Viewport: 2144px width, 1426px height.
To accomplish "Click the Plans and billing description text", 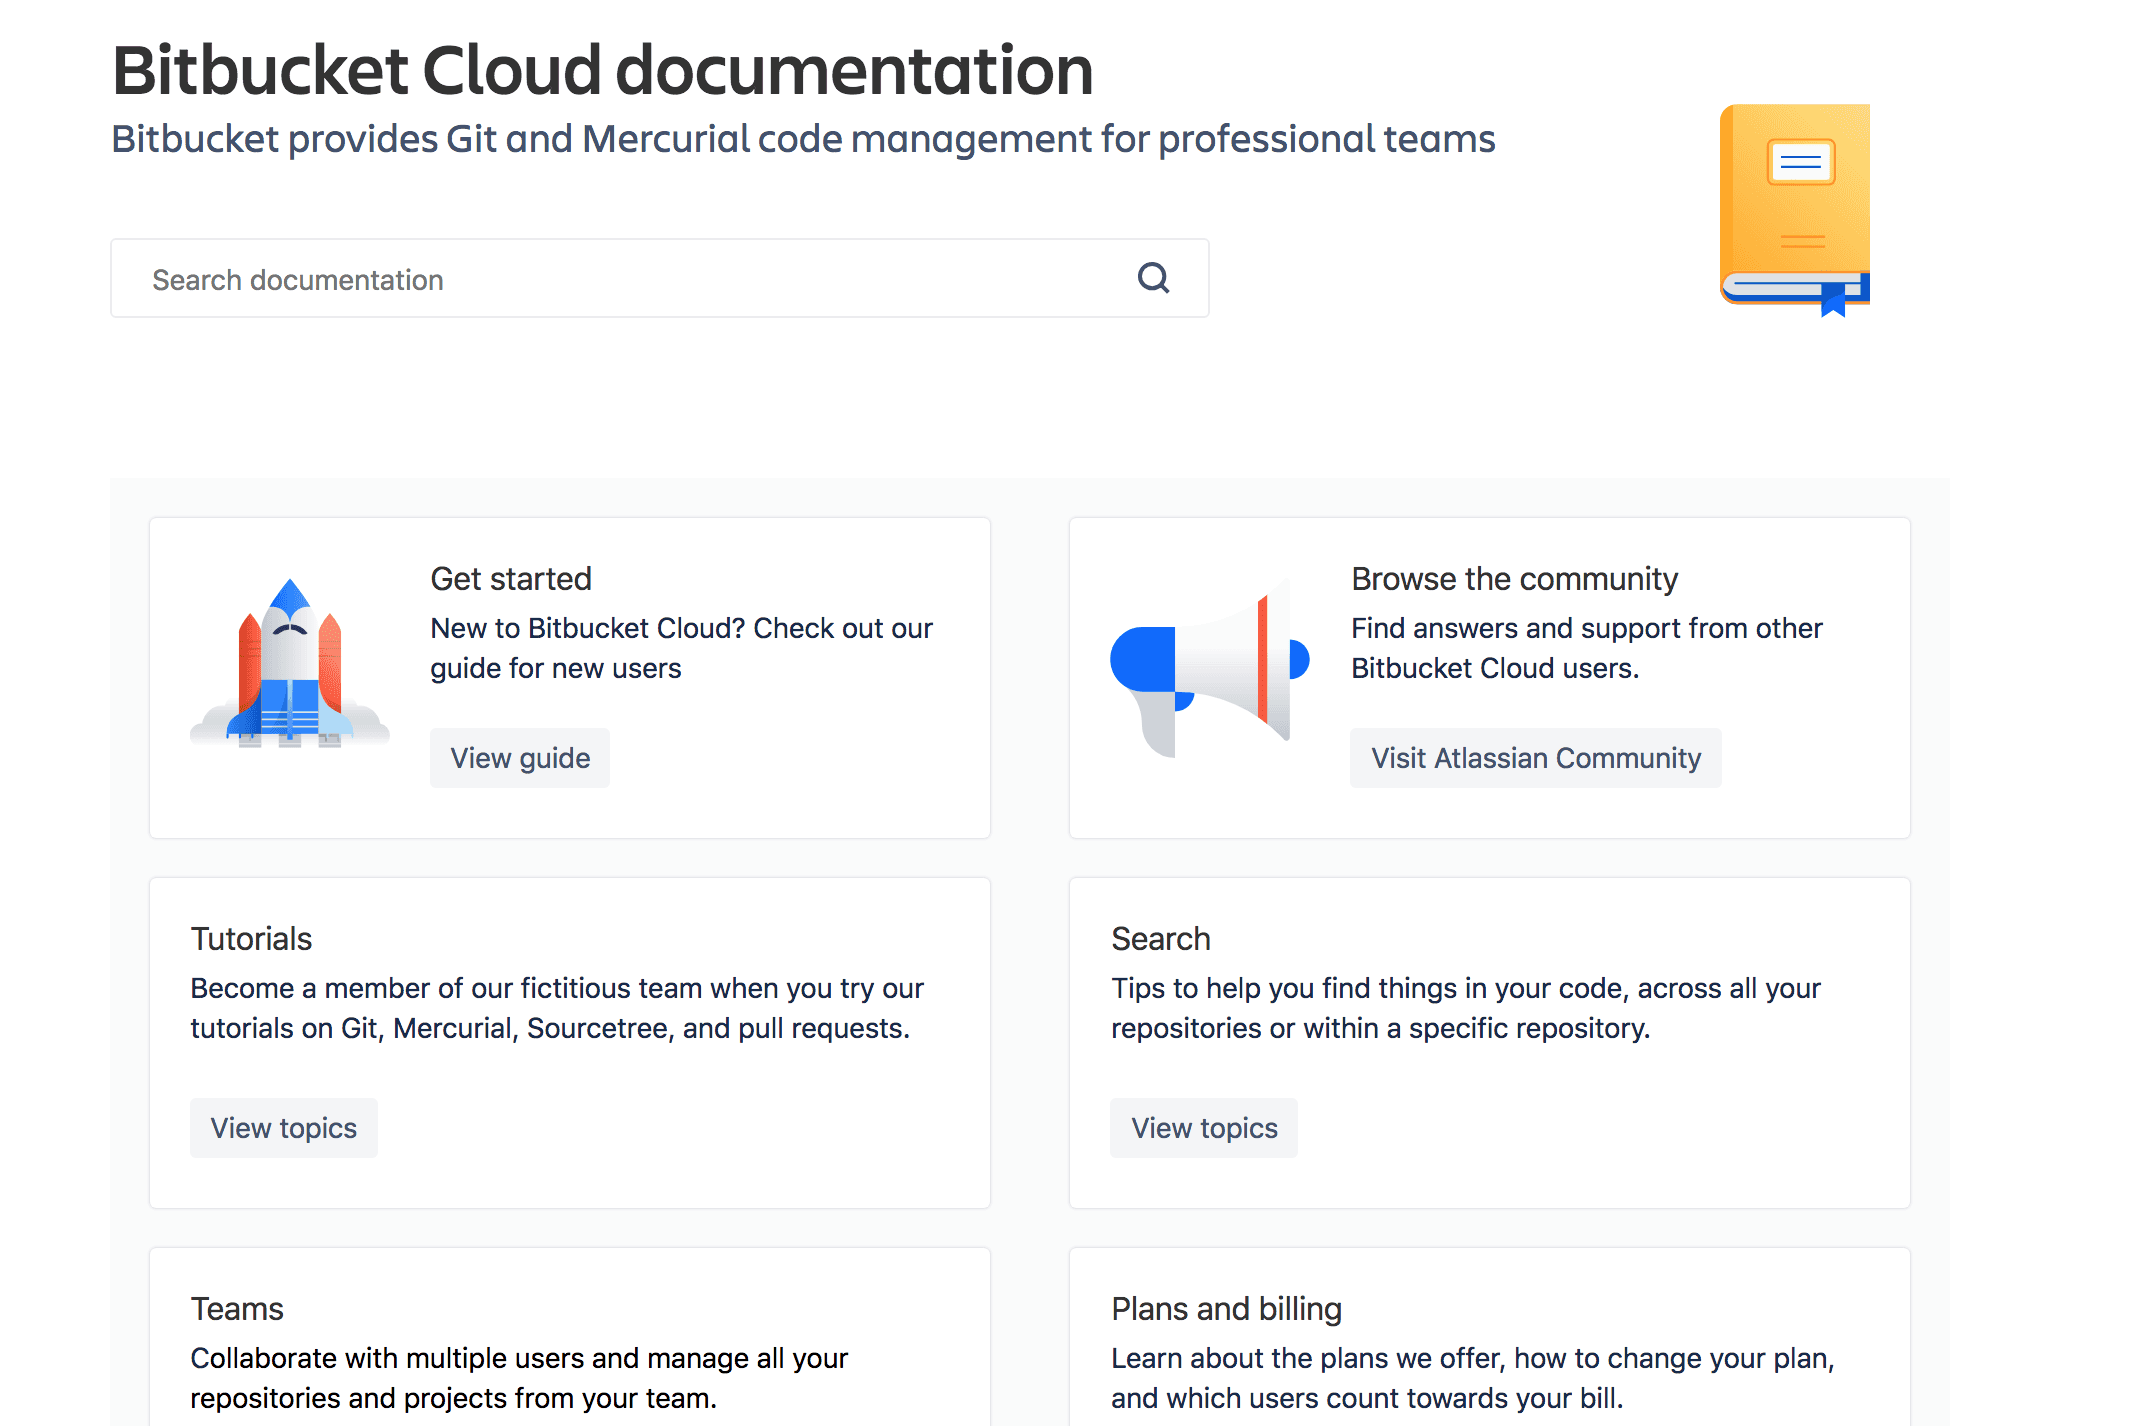I will click(1472, 1378).
